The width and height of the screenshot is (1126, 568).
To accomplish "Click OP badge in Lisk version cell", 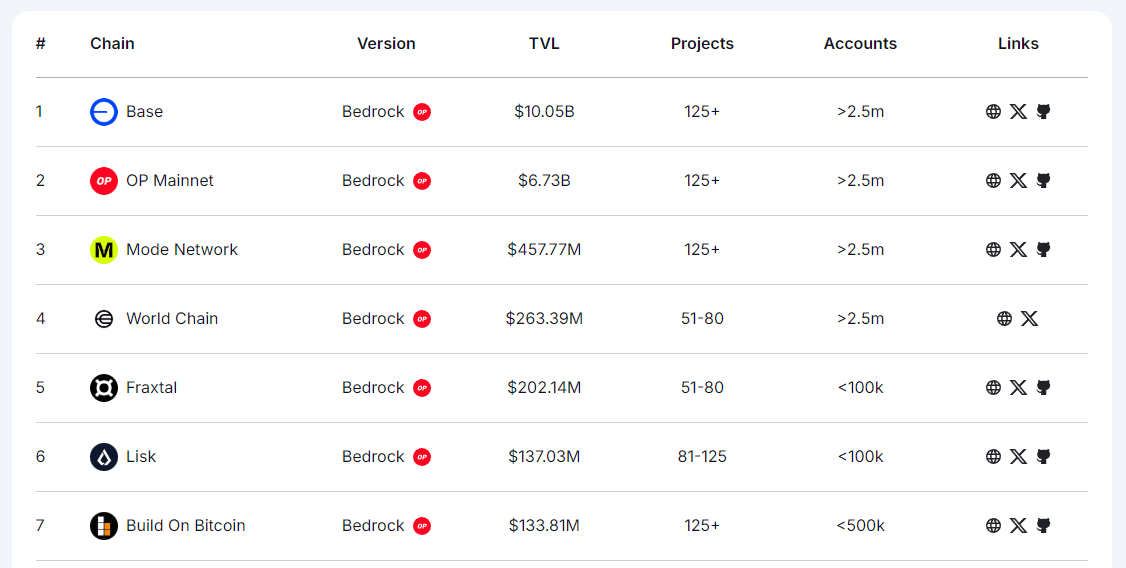I will (422, 457).
